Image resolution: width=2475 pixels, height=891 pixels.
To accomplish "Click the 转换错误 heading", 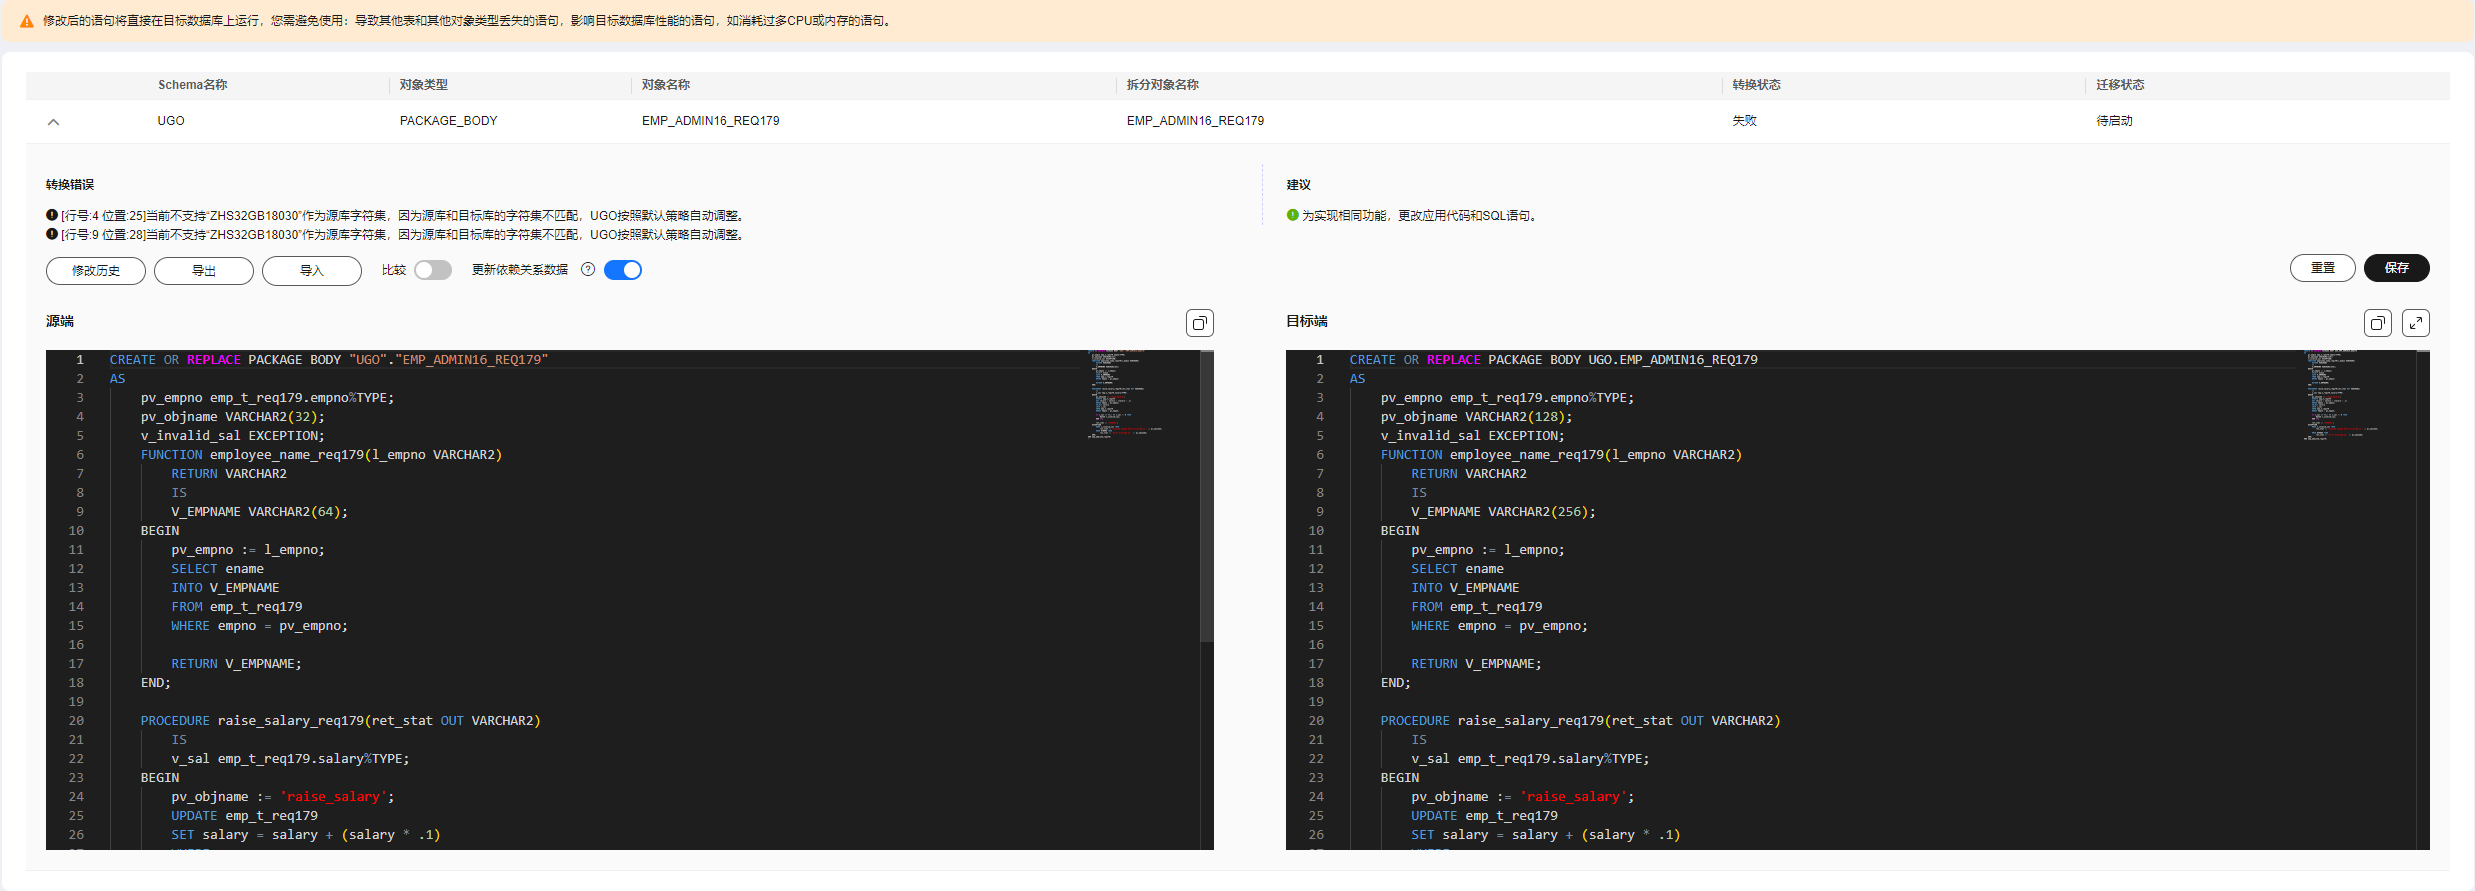I will click(x=70, y=185).
